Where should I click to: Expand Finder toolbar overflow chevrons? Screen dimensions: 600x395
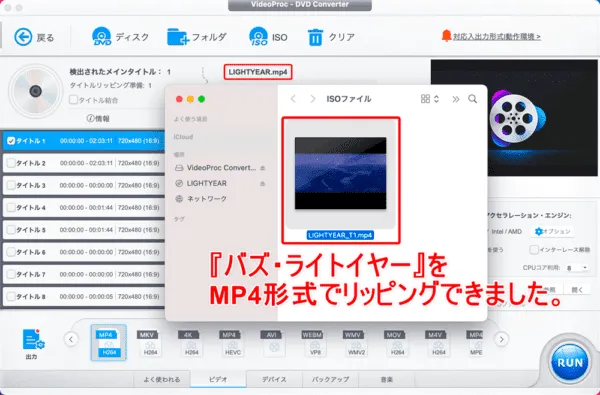point(456,99)
